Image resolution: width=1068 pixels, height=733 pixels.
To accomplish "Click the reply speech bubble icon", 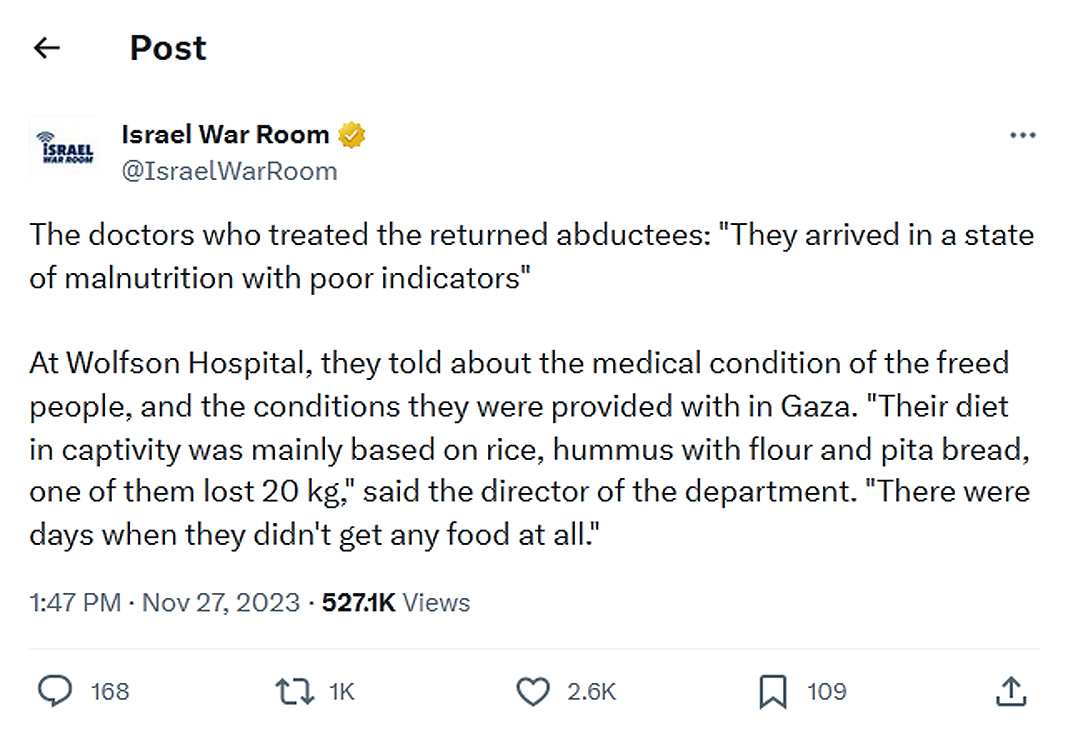I will [x=54, y=691].
